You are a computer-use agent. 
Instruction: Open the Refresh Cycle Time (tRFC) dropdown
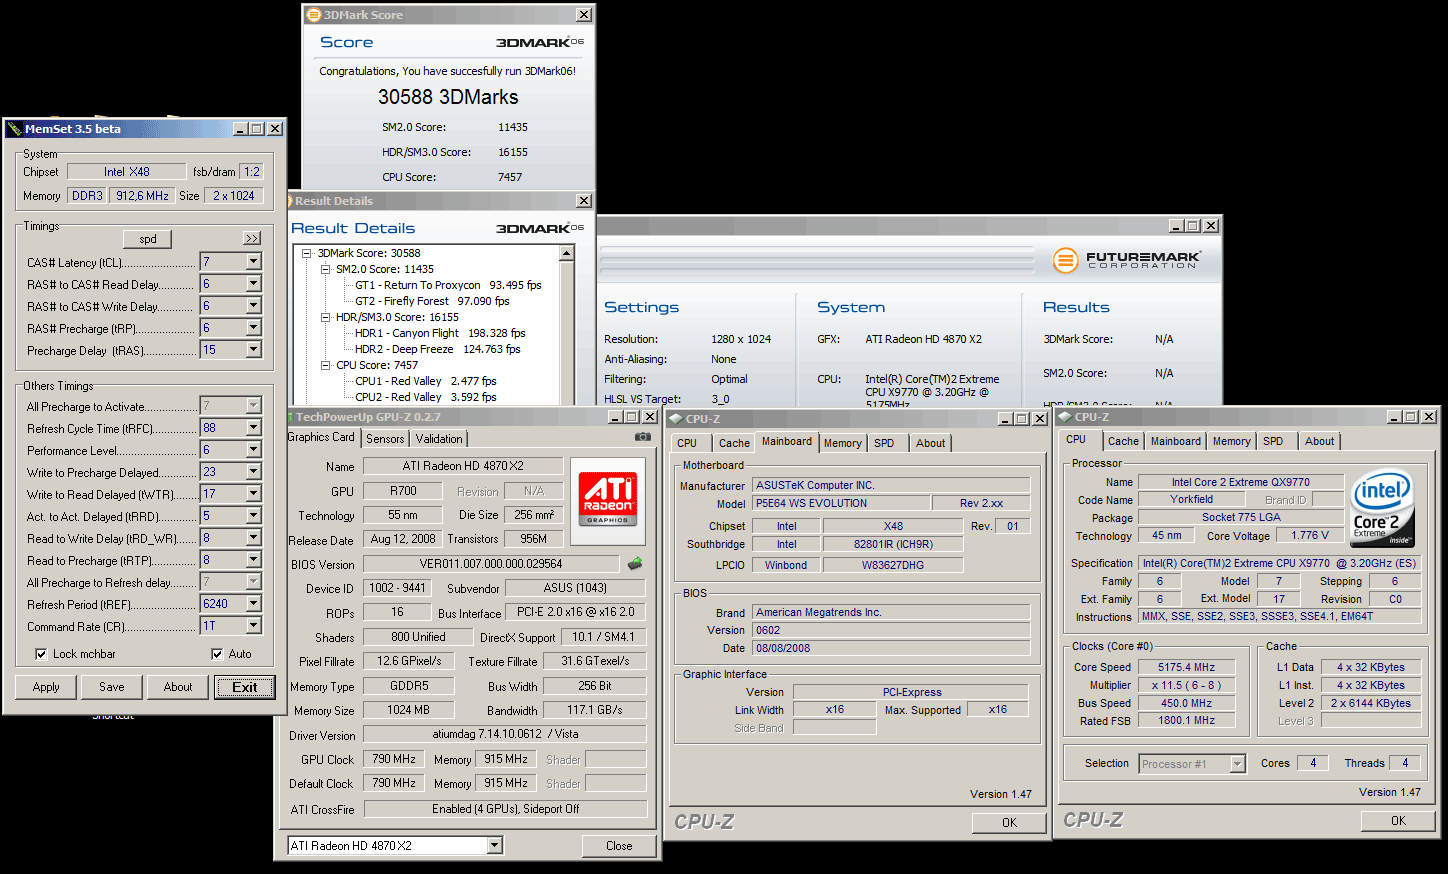(253, 428)
